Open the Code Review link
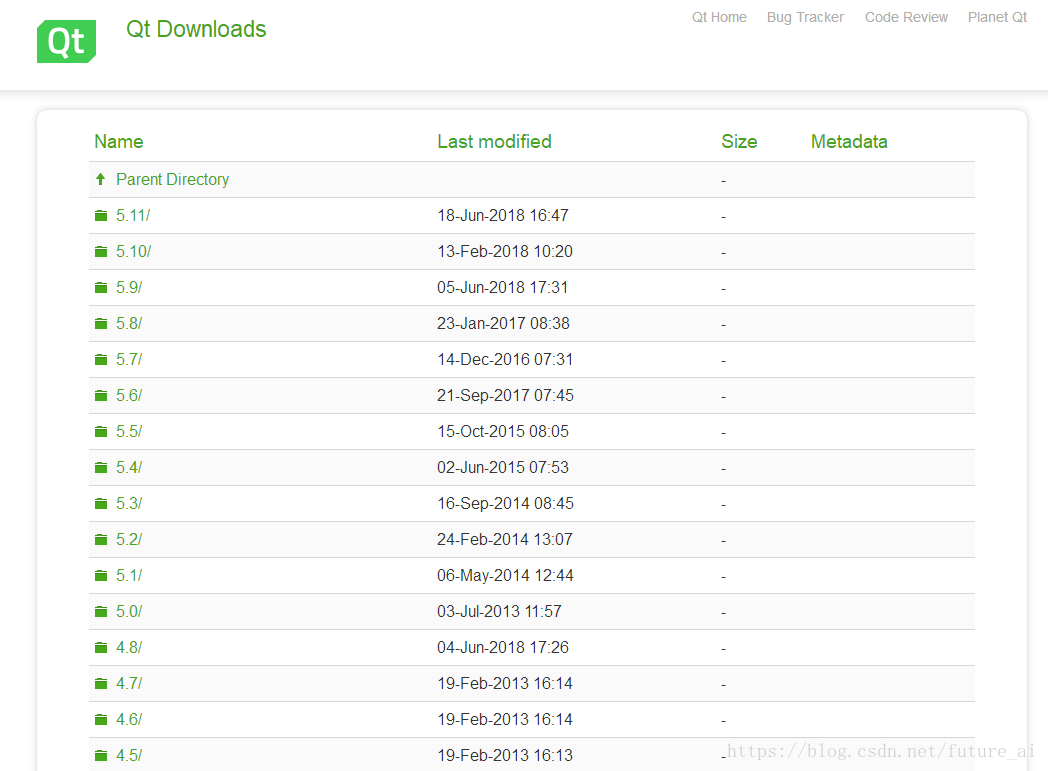Screen dimensions: 1048x771 click(x=906, y=17)
